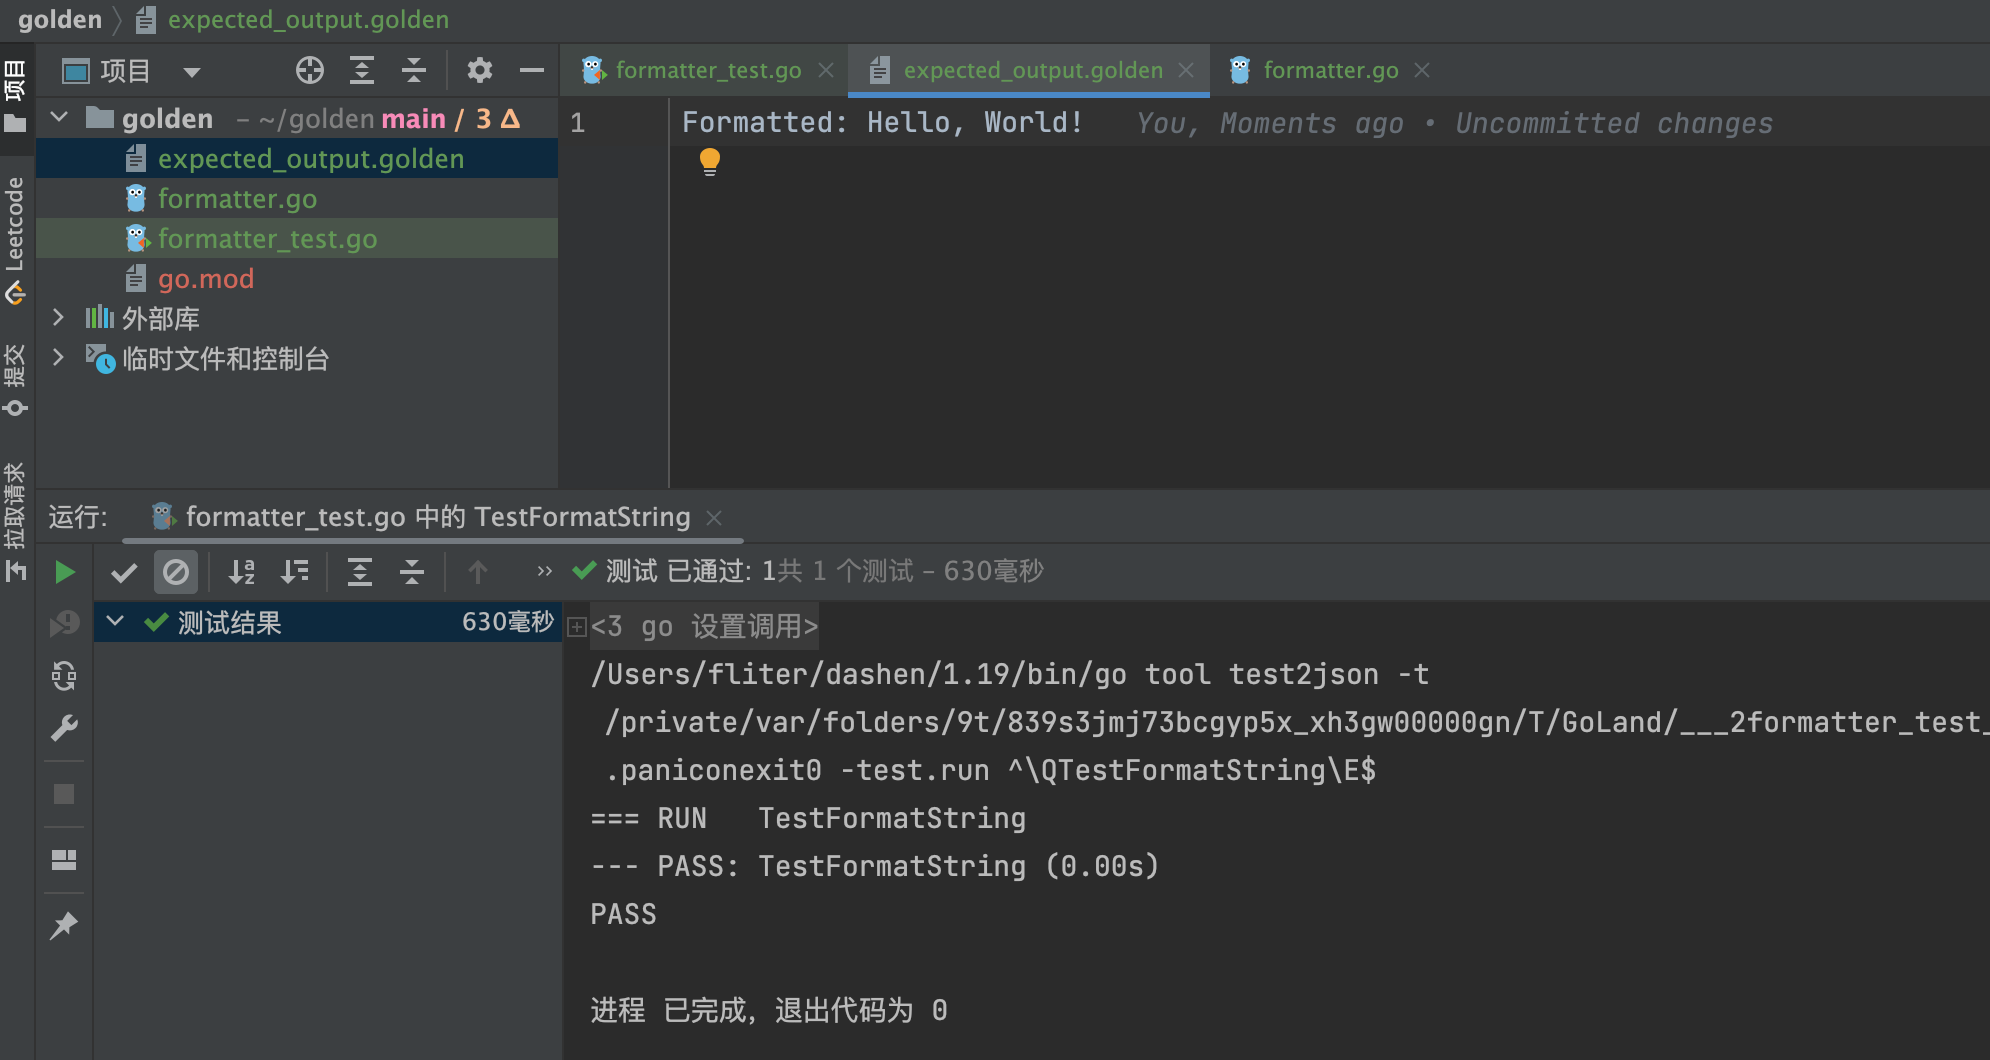Collapse all test results
1990x1060 pixels.
[412, 572]
